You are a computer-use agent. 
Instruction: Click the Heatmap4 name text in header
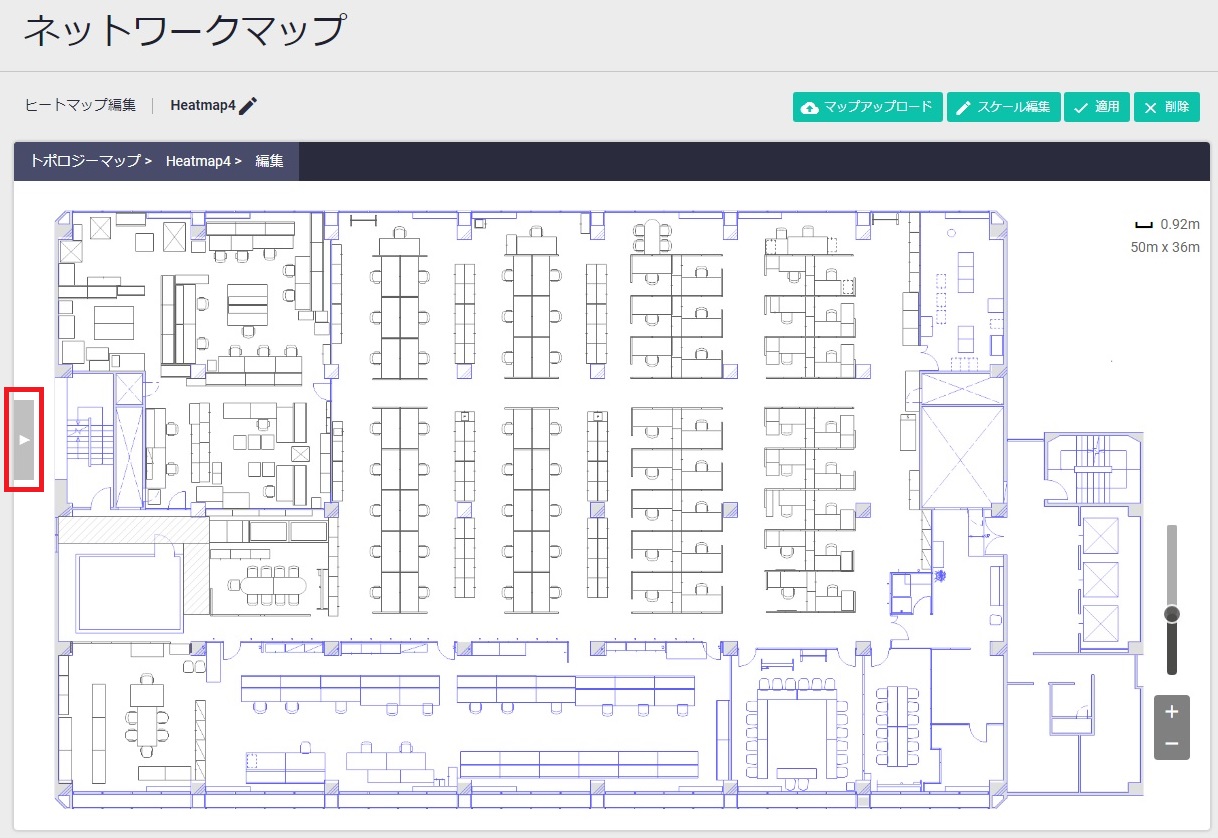click(x=202, y=105)
